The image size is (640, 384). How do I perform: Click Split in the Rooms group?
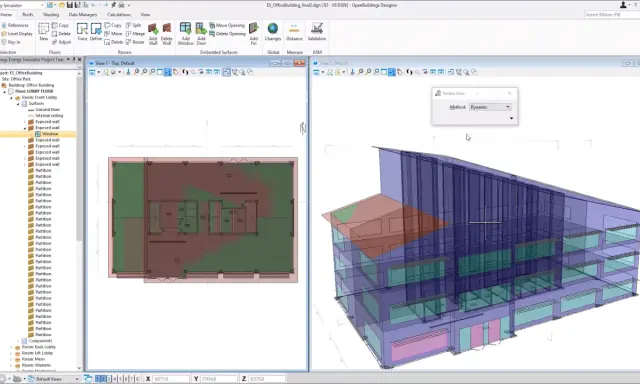[x=133, y=25]
